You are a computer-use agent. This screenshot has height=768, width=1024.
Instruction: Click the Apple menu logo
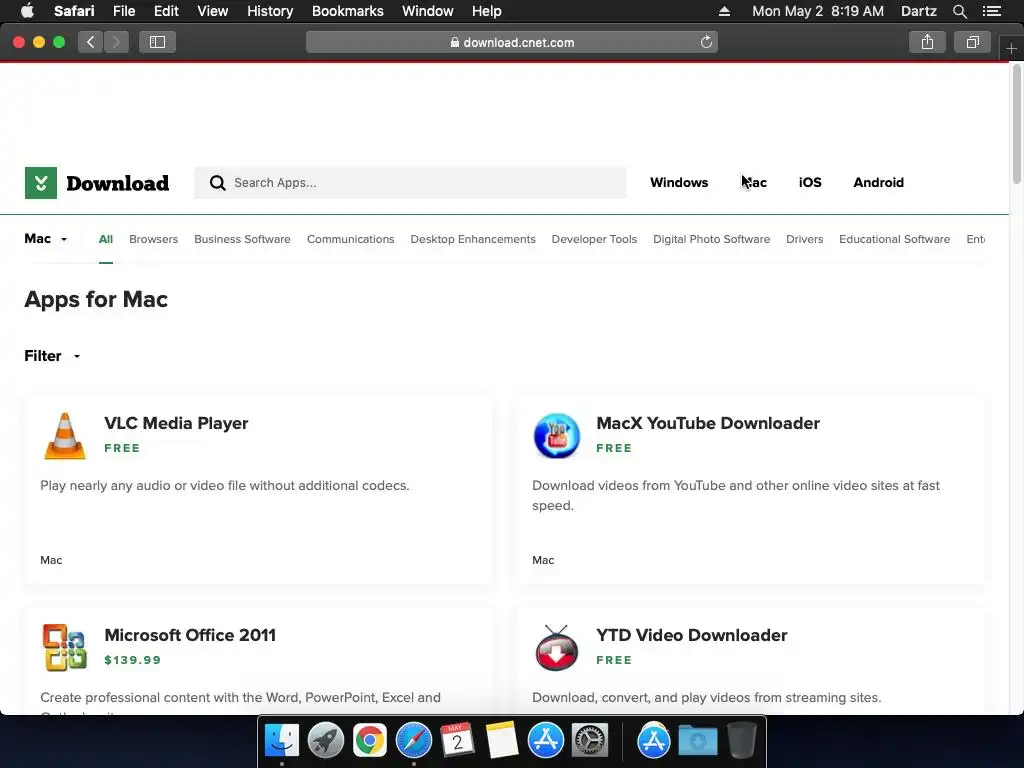click(x=27, y=11)
